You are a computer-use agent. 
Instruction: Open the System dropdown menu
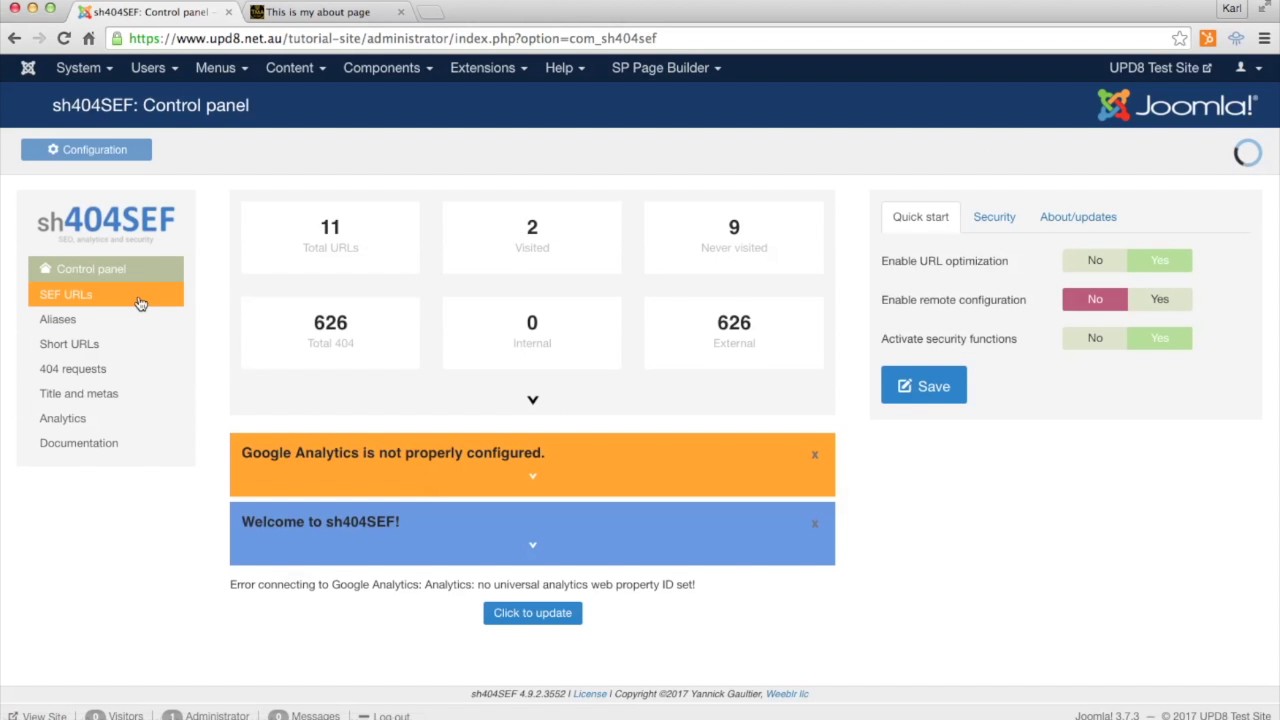tap(84, 68)
